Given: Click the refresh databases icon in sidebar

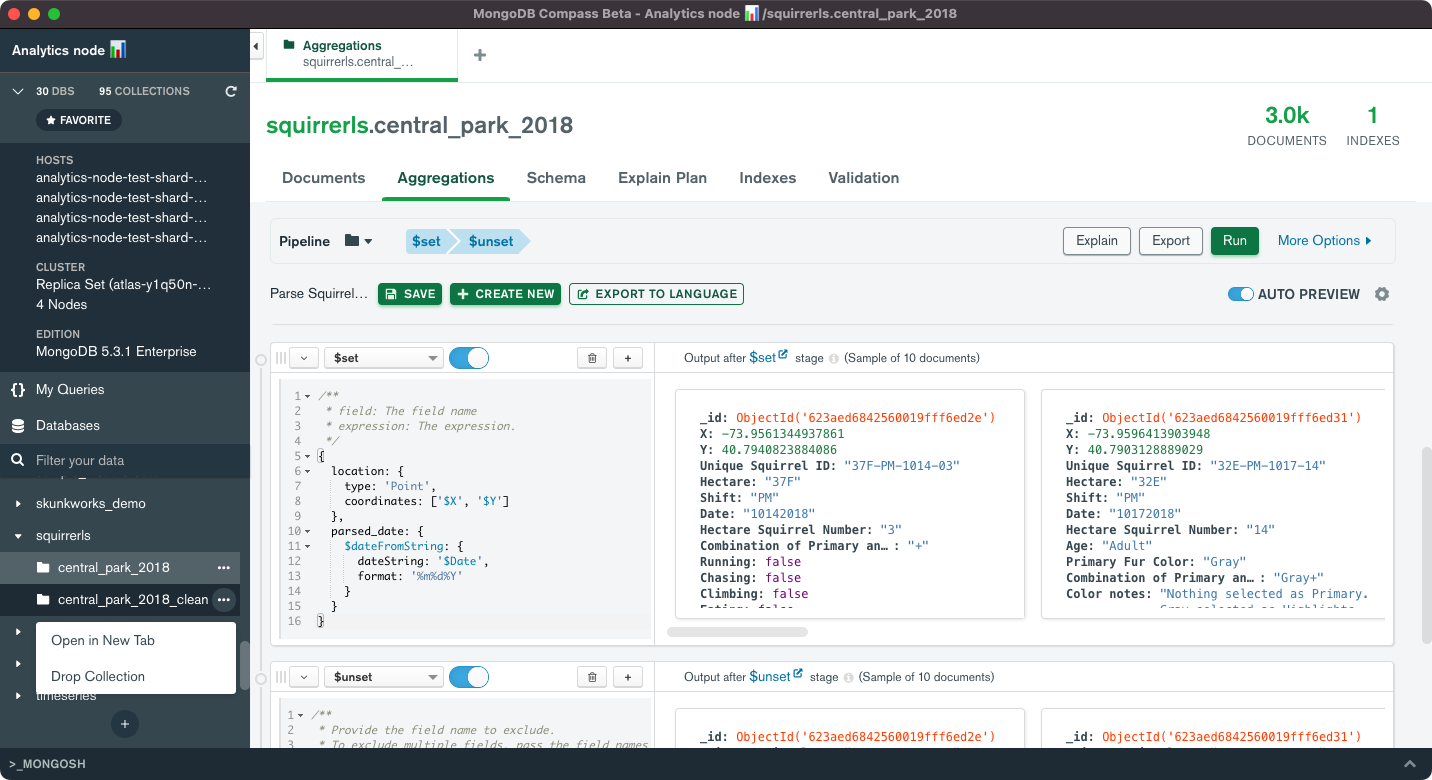Looking at the screenshot, I should pos(231,91).
